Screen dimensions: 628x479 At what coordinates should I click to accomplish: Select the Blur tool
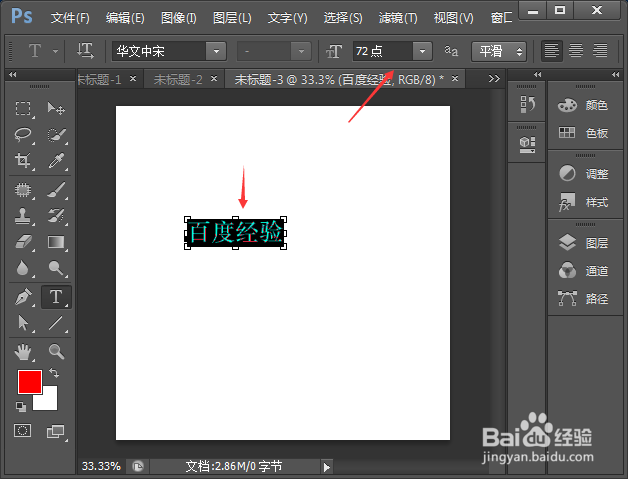pyautogui.click(x=23, y=268)
